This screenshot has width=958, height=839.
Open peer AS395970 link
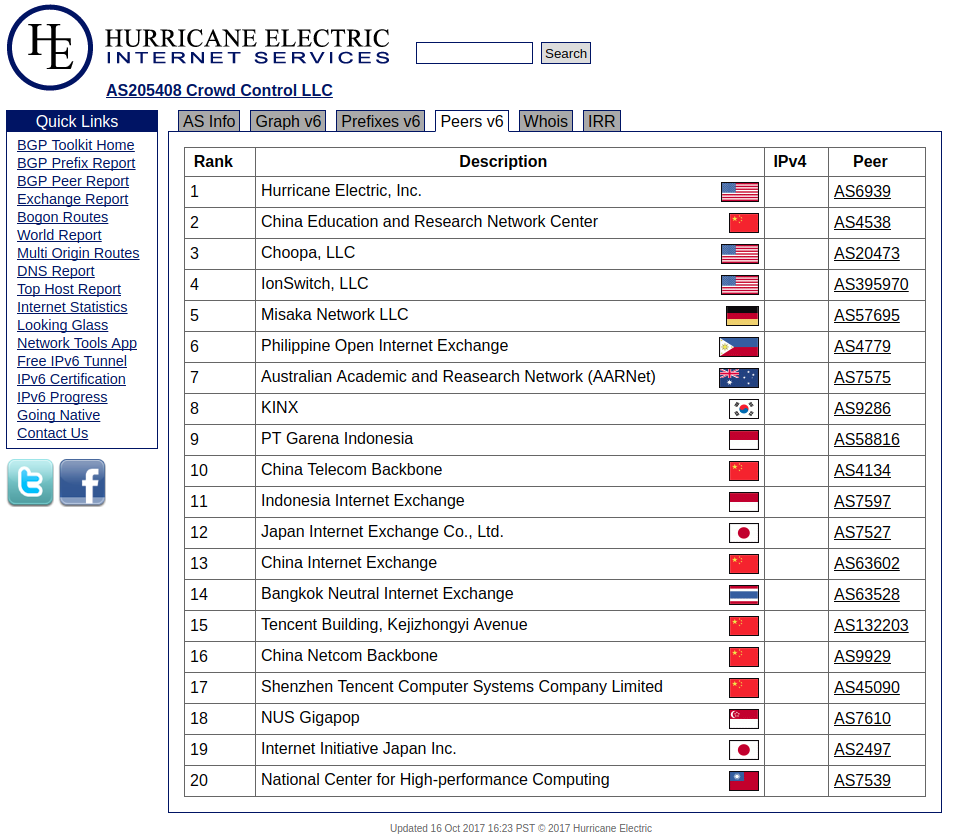tap(871, 285)
